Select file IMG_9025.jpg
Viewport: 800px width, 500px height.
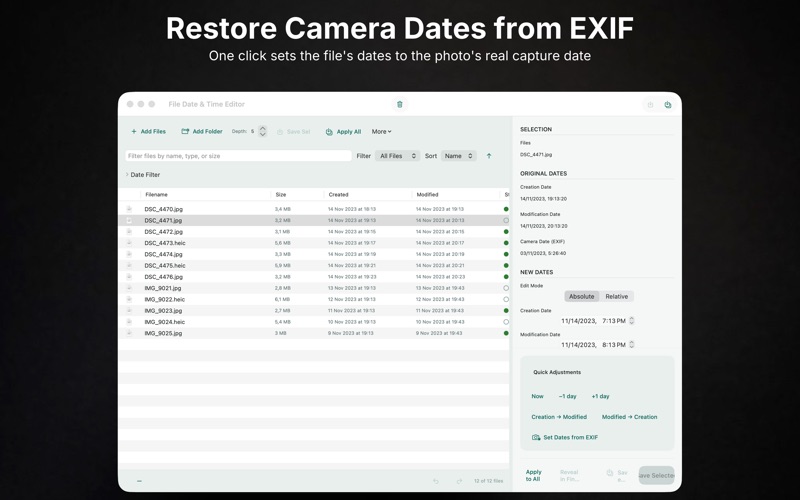coord(163,333)
